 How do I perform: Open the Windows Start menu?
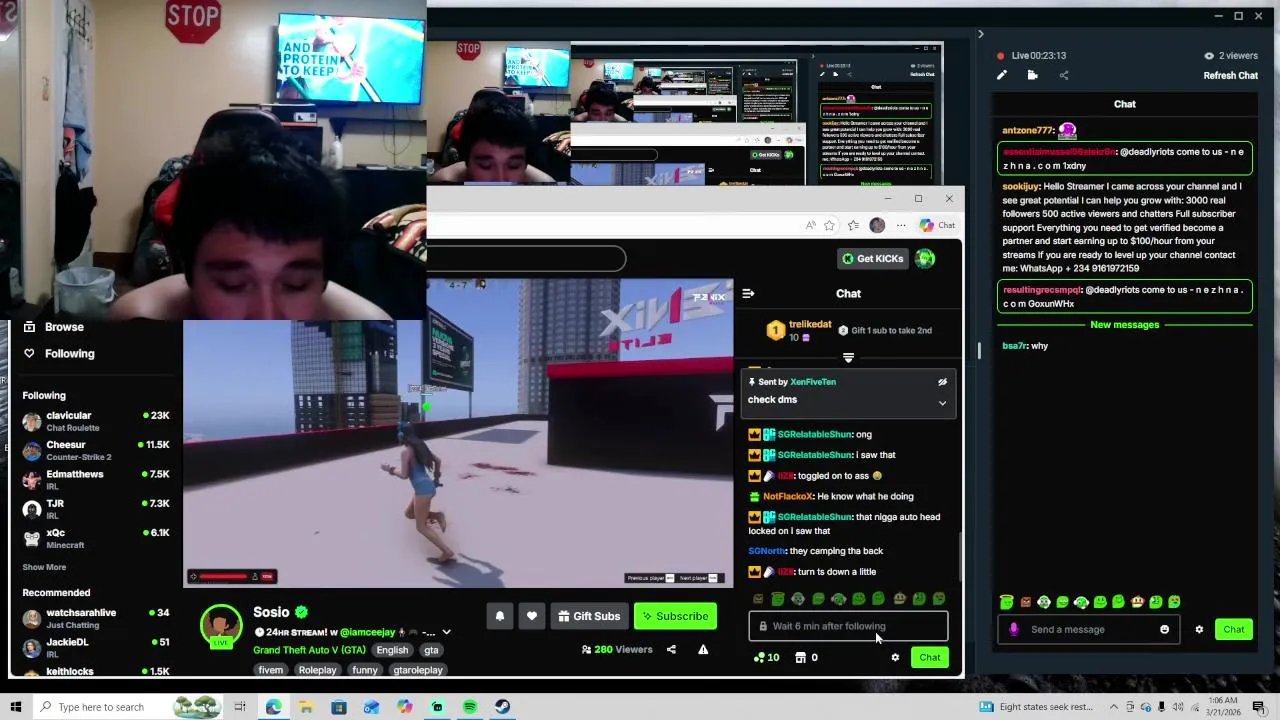(x=16, y=707)
